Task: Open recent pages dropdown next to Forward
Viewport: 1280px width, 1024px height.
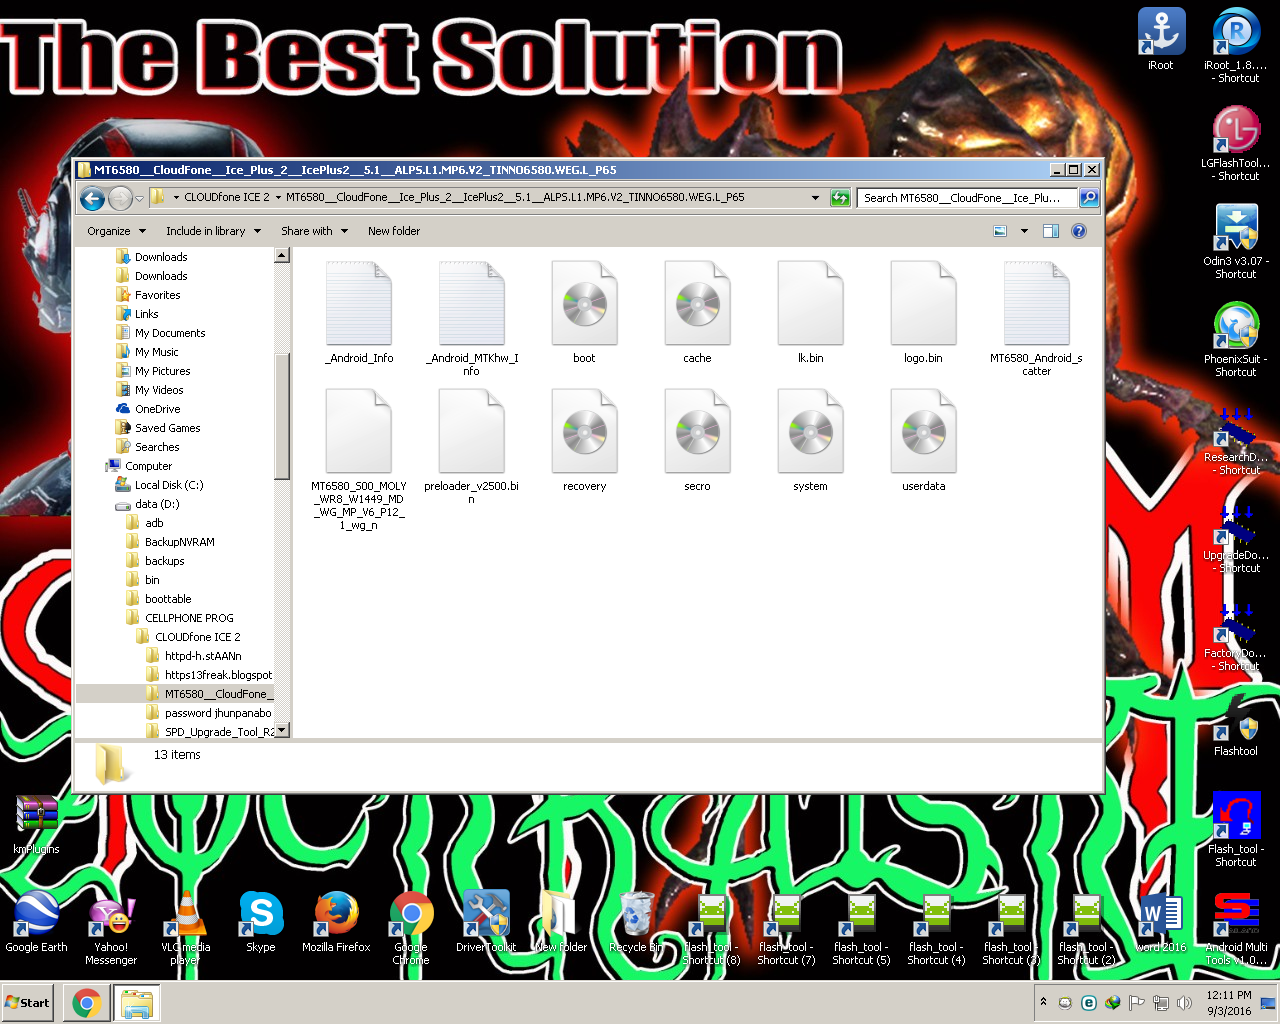Action: pyautogui.click(x=140, y=198)
